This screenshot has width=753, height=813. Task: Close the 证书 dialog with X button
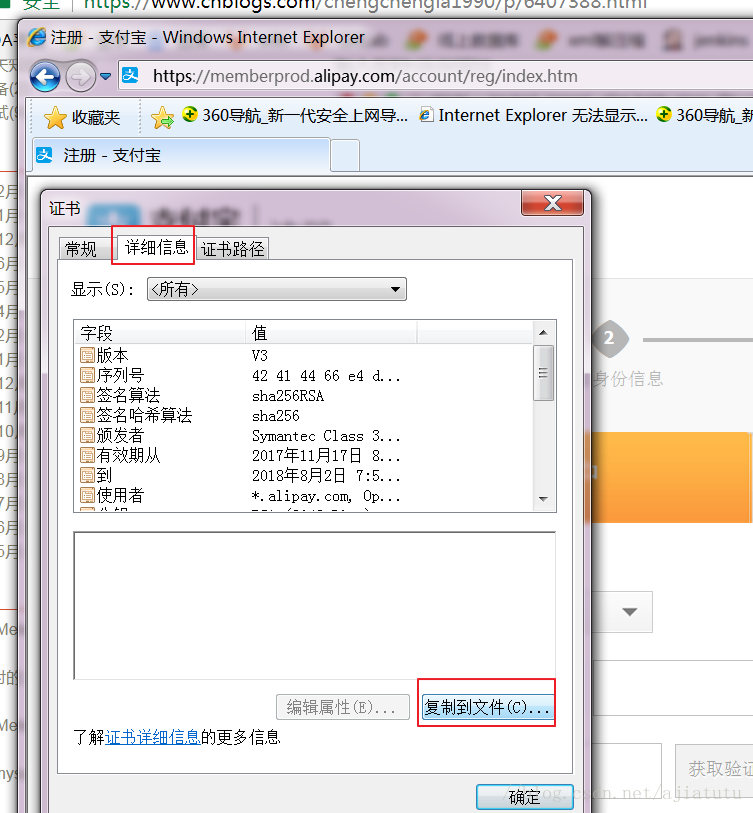(x=552, y=203)
